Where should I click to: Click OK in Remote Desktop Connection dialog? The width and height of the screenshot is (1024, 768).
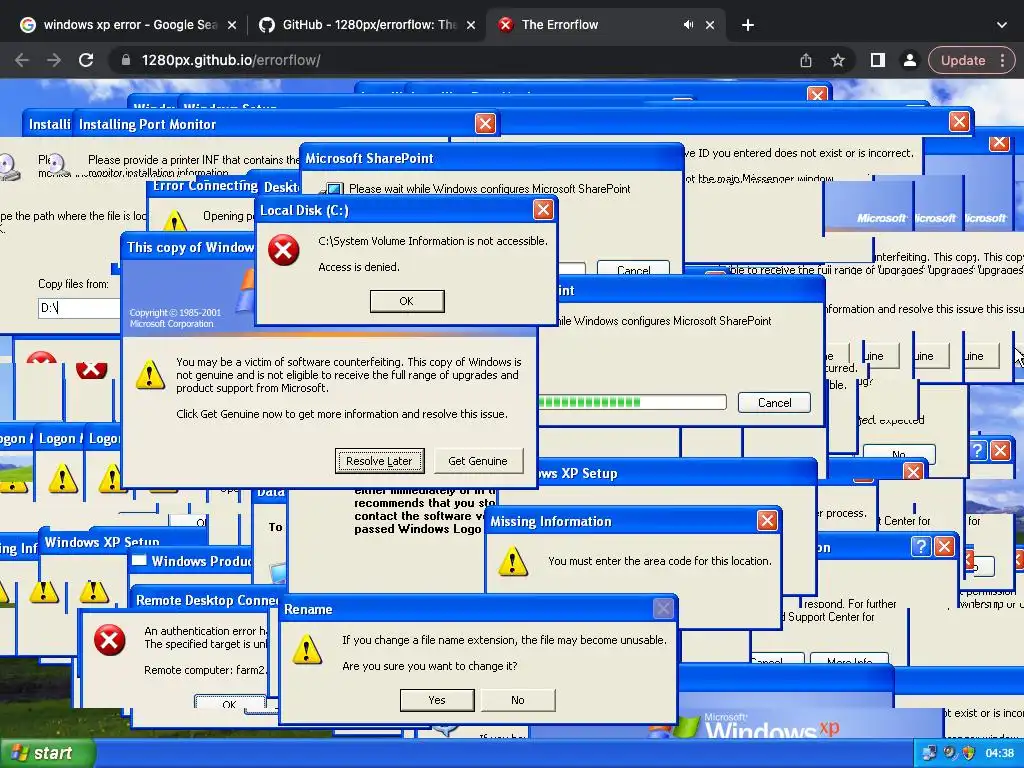(x=229, y=704)
